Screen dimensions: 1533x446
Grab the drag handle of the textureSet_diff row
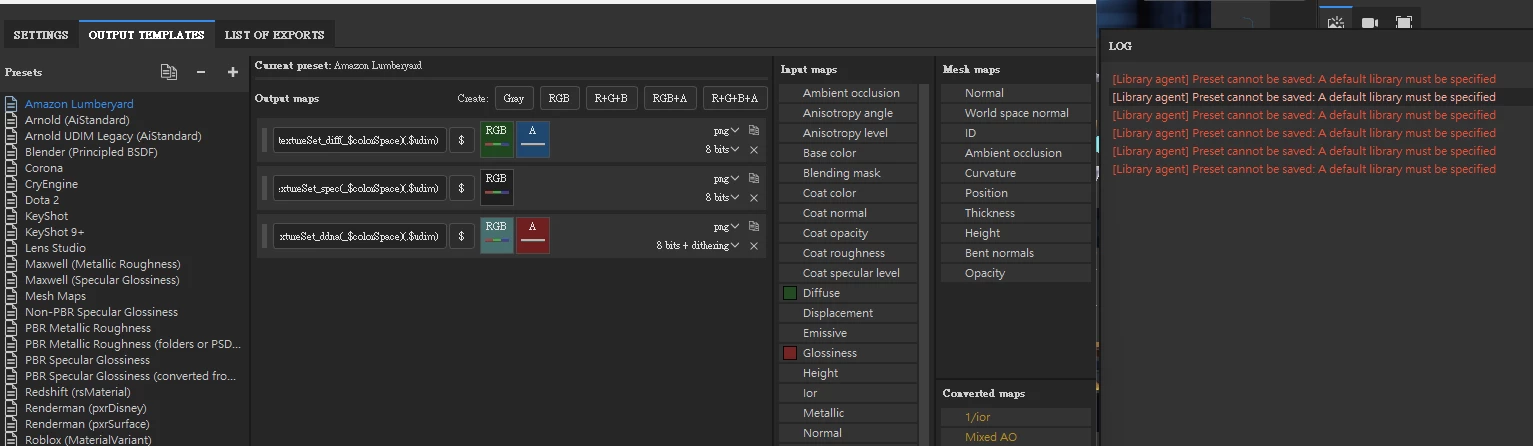[x=265, y=140]
